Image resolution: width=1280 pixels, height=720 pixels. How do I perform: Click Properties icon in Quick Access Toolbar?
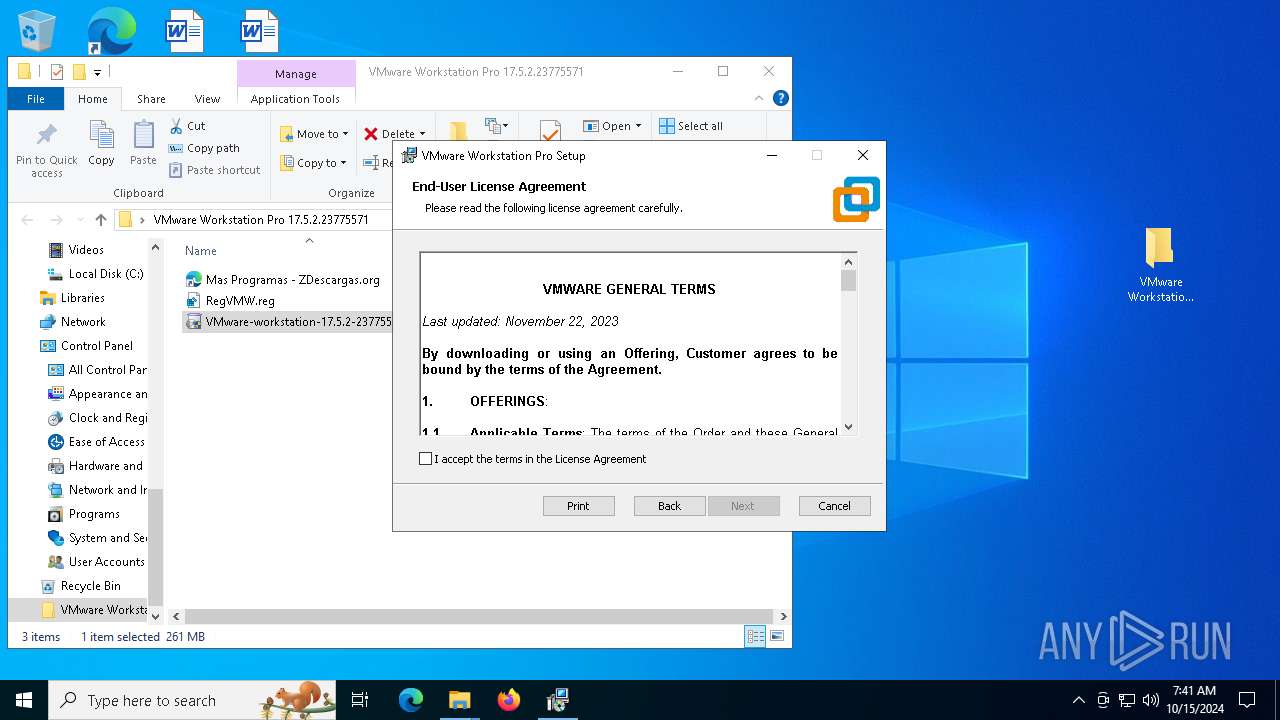pos(56,72)
